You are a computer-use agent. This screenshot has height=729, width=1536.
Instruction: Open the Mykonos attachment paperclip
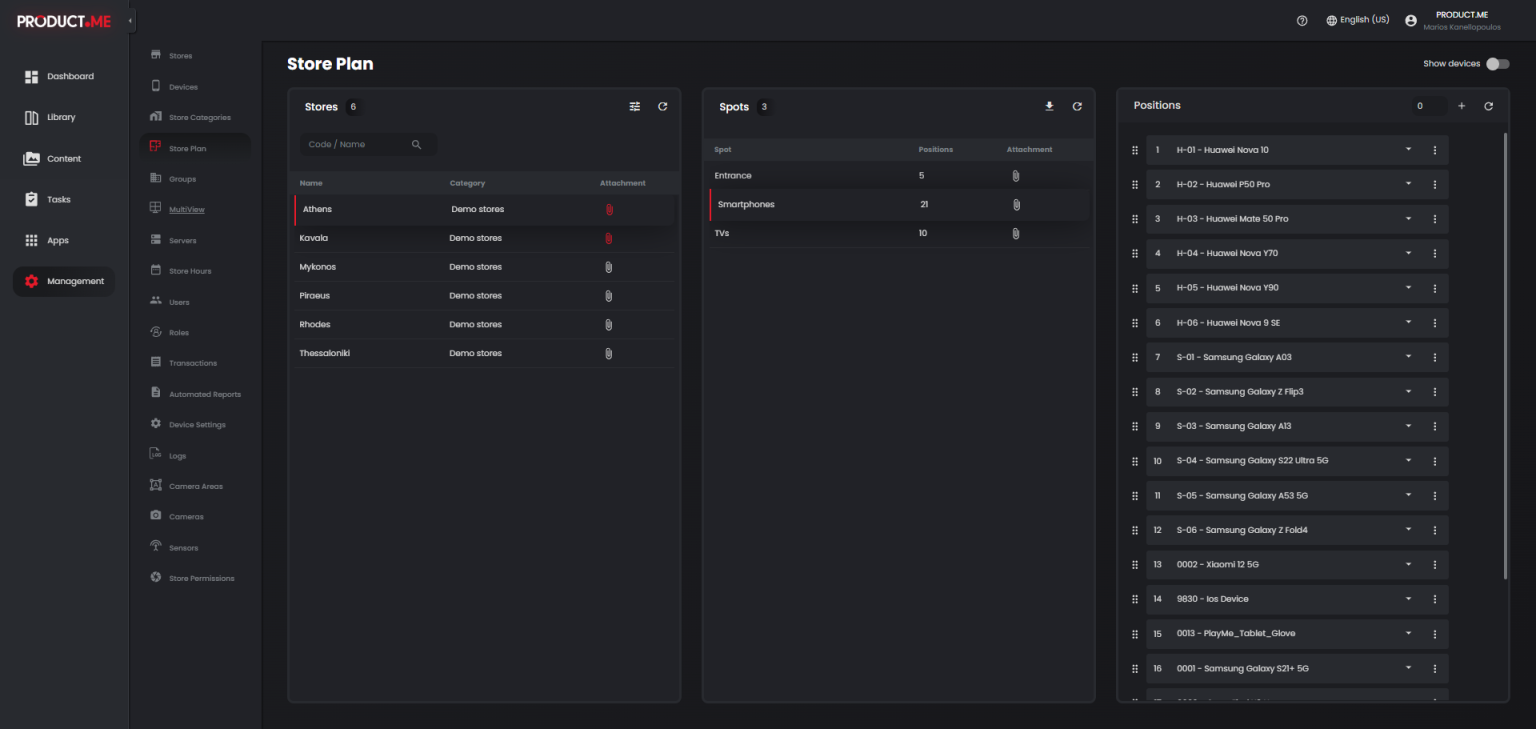point(608,267)
